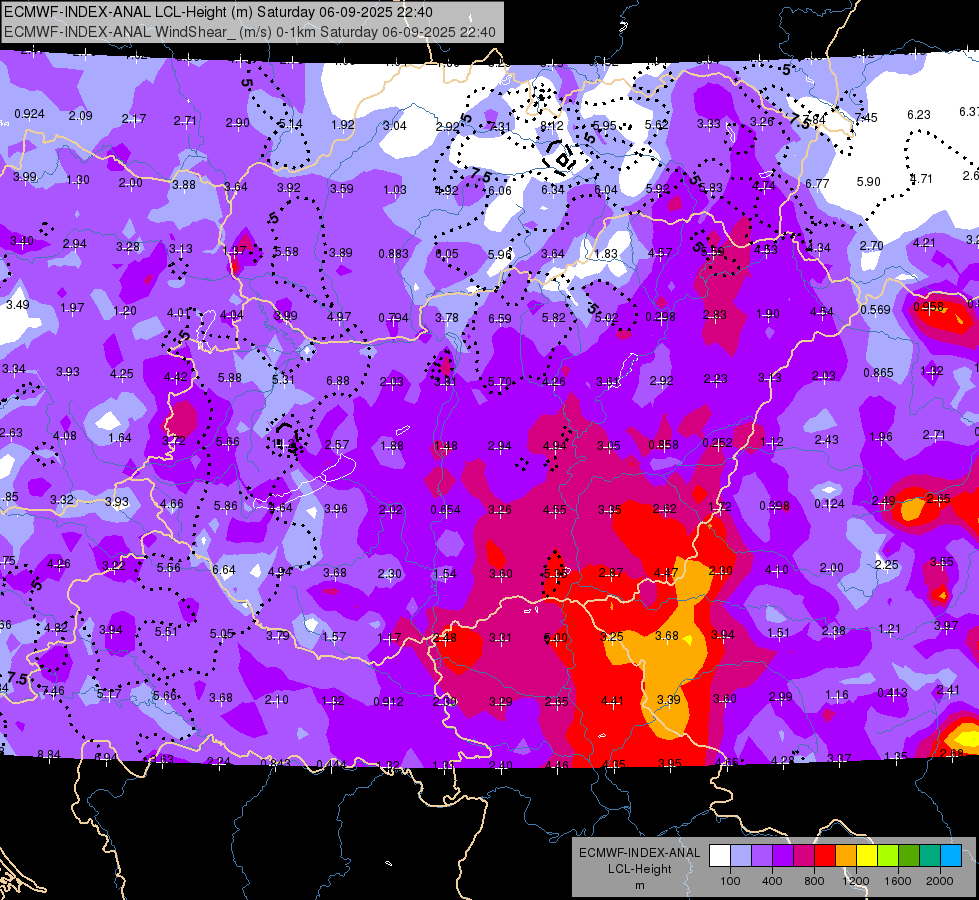Select the grid value 8.84
Screen dimensions: 979x900
[49, 754]
